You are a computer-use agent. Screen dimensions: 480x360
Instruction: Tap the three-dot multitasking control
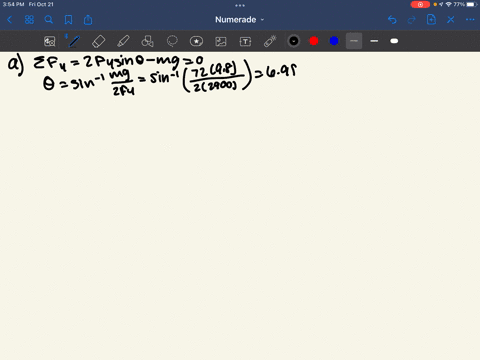pos(240,5)
